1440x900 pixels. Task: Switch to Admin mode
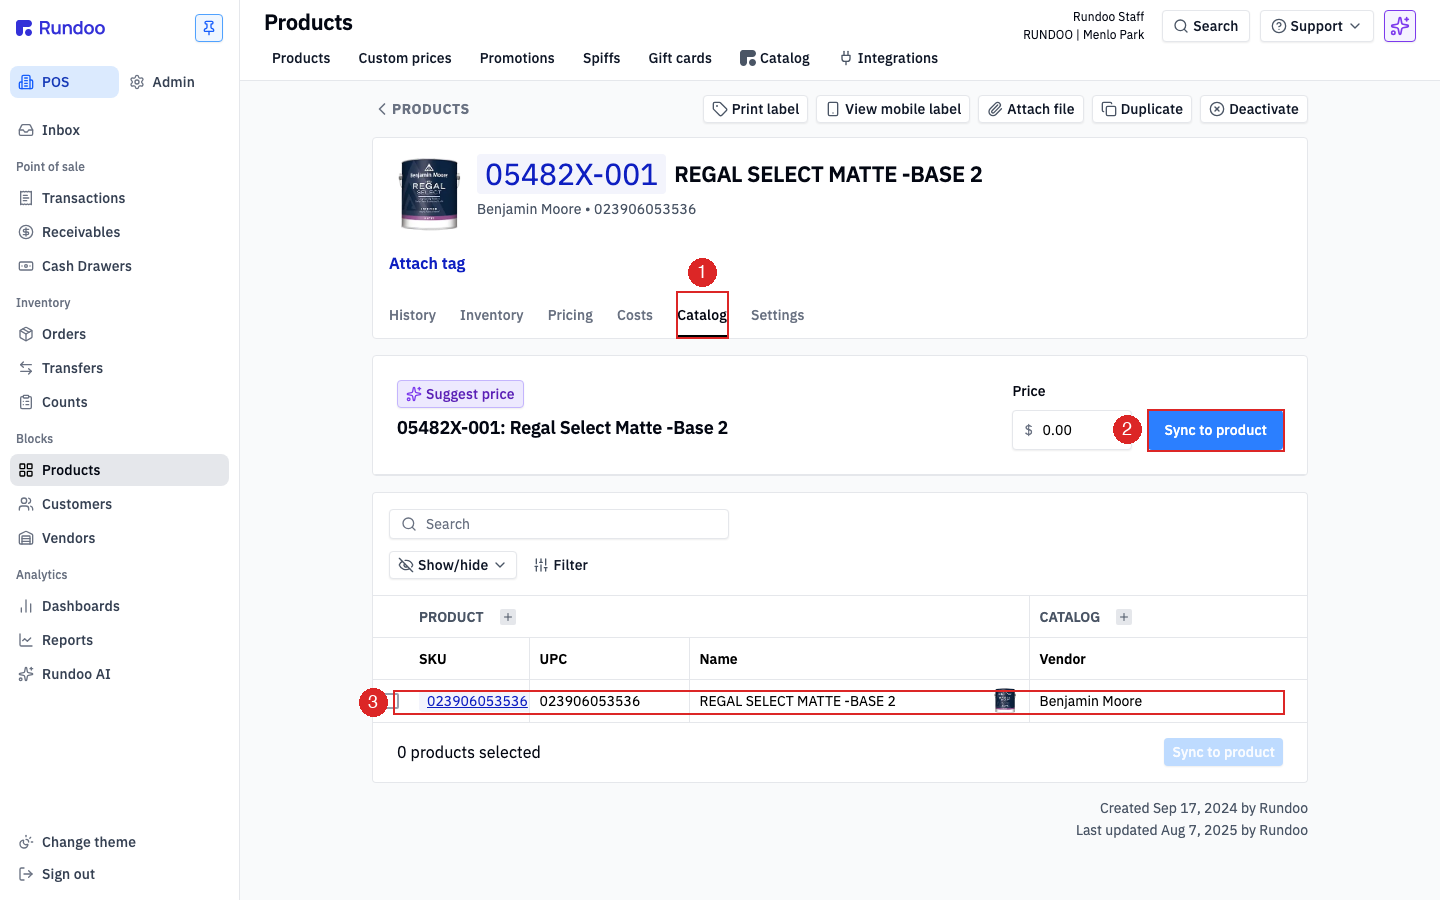click(163, 82)
